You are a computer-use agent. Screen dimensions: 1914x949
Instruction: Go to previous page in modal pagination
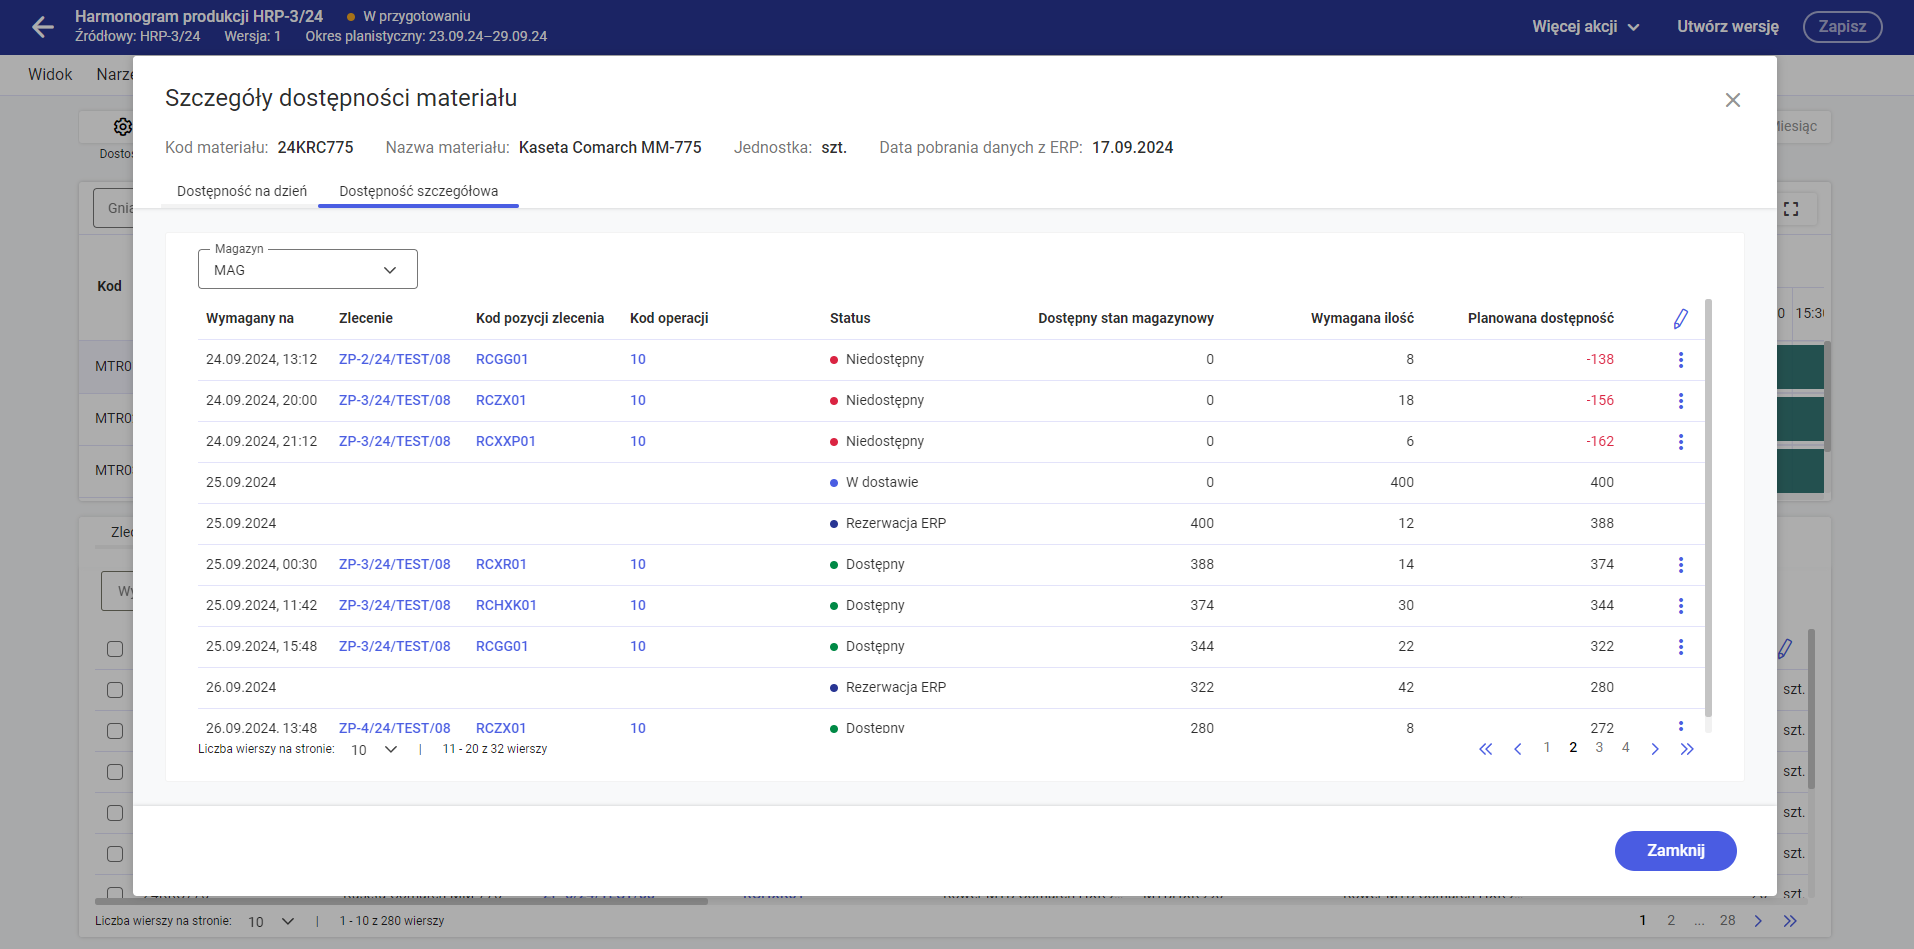1517,749
